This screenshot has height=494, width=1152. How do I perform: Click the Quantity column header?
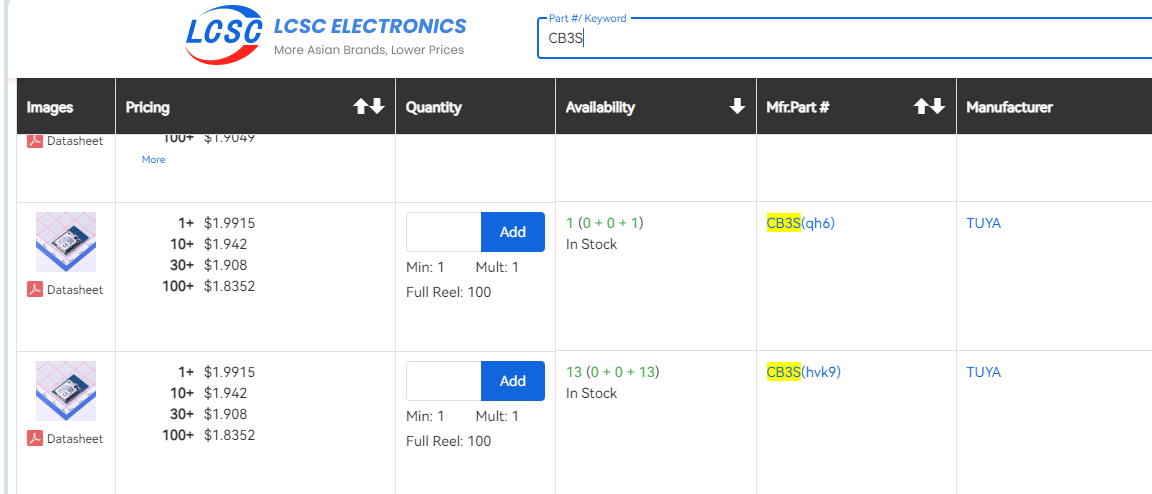433,107
